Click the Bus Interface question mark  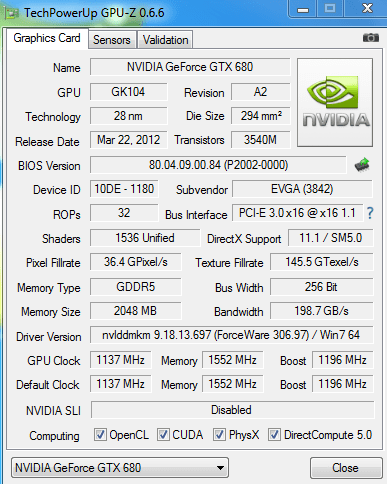tap(370, 213)
